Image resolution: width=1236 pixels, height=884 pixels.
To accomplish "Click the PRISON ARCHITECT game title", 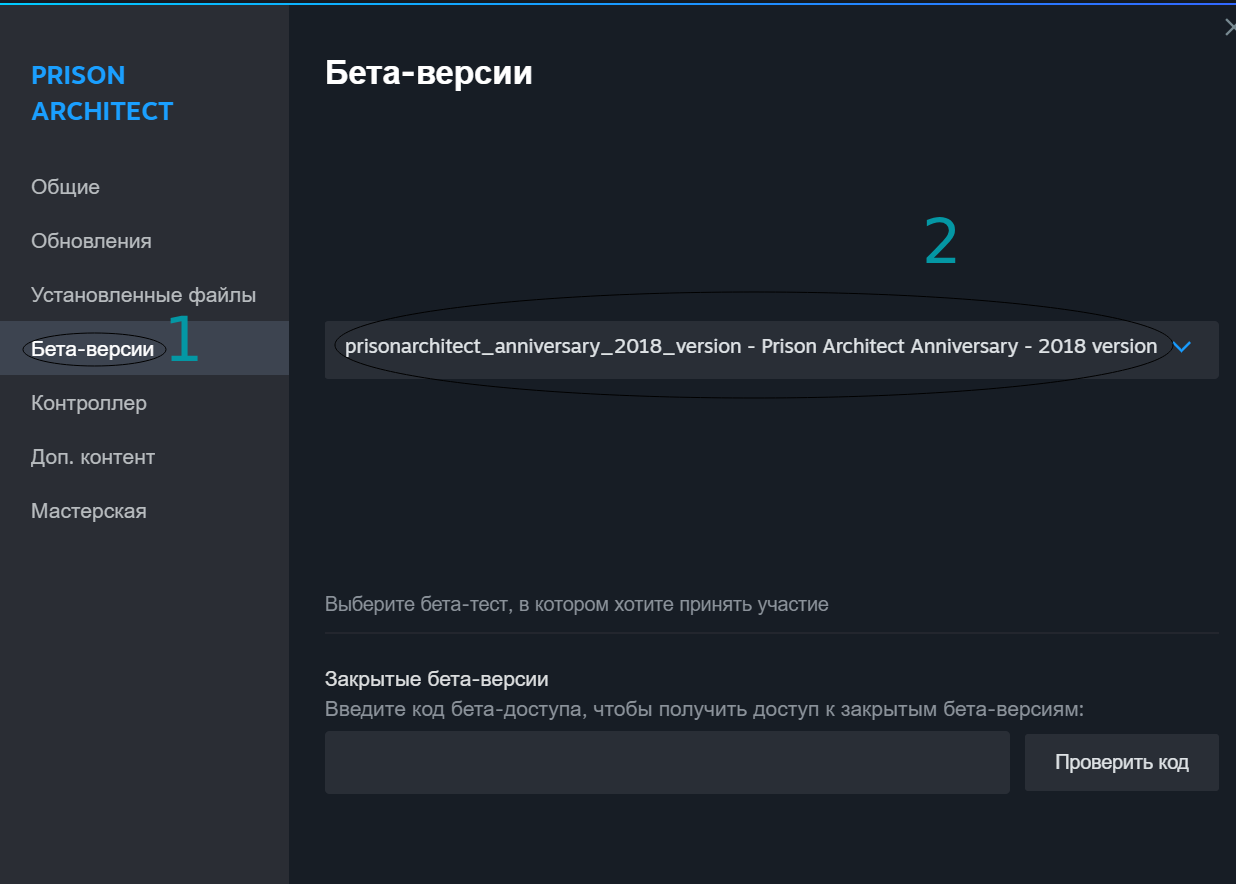I will 102,93.
